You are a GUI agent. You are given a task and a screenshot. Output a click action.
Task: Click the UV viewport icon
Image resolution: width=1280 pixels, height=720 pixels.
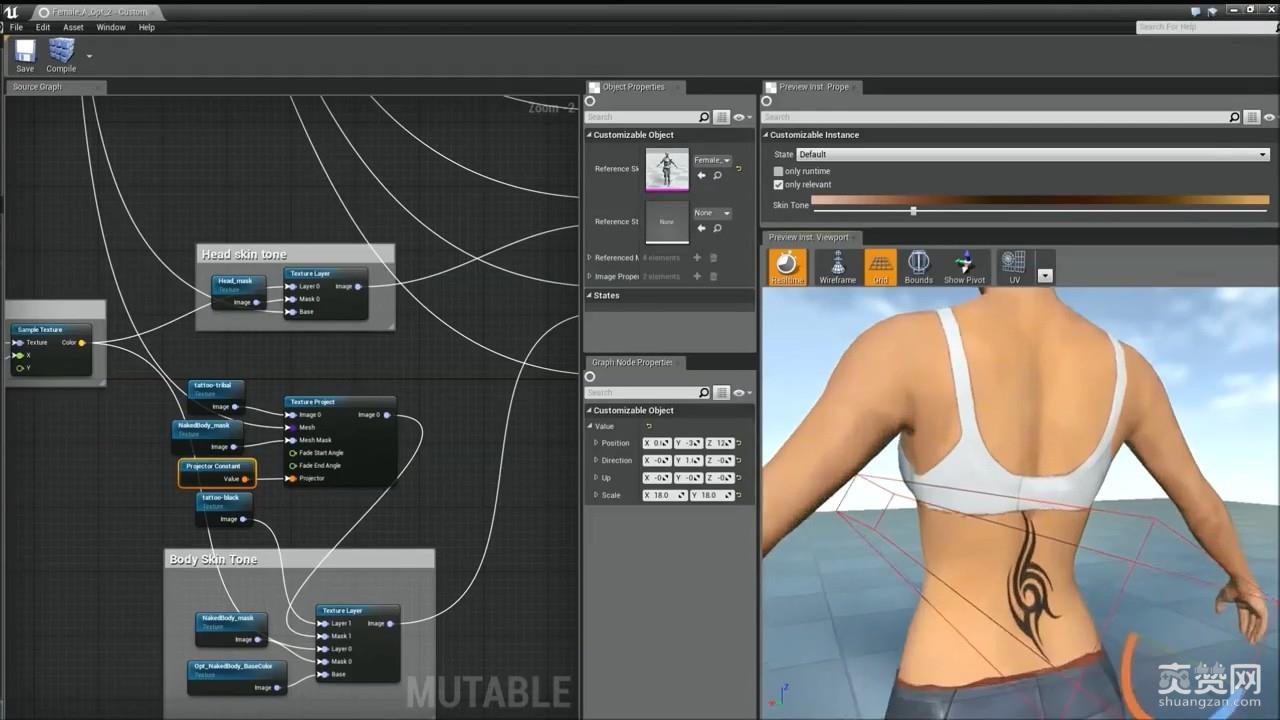click(1014, 266)
